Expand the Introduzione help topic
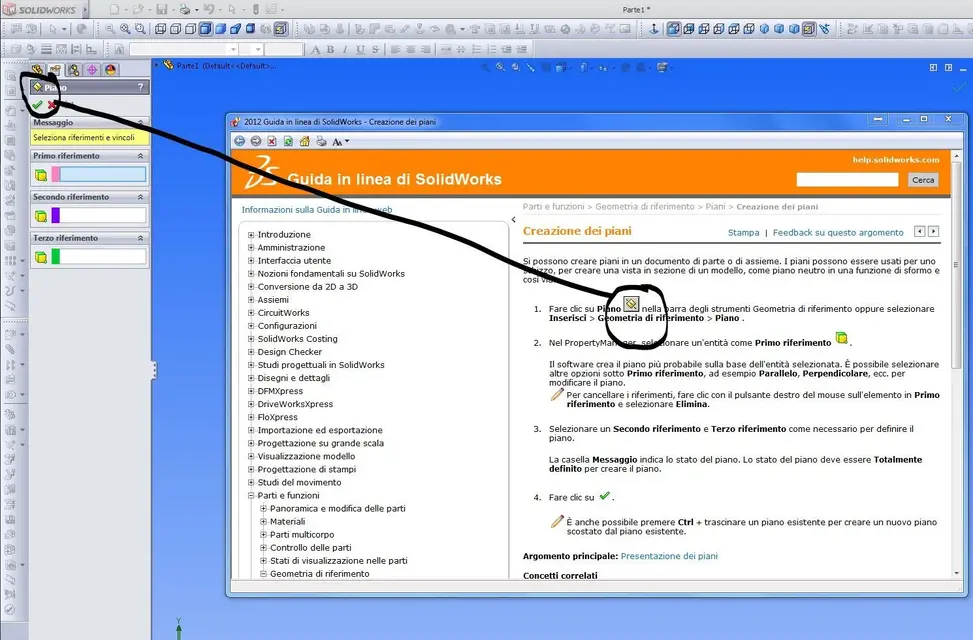The height and width of the screenshot is (640, 973). click(x=251, y=235)
